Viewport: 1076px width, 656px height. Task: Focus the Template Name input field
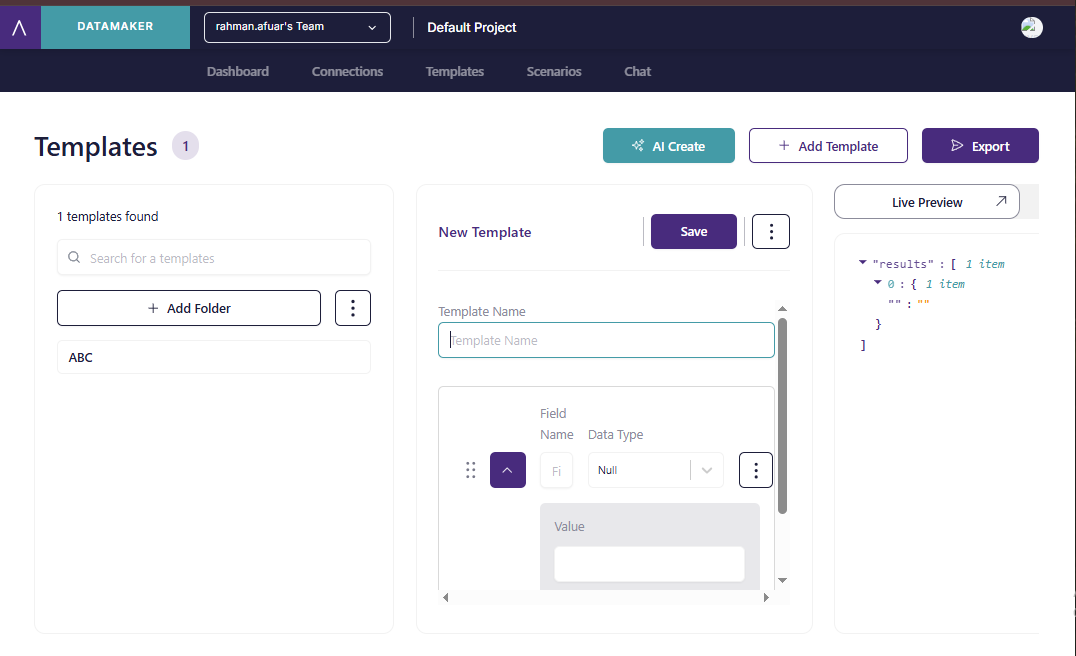pyautogui.click(x=607, y=340)
